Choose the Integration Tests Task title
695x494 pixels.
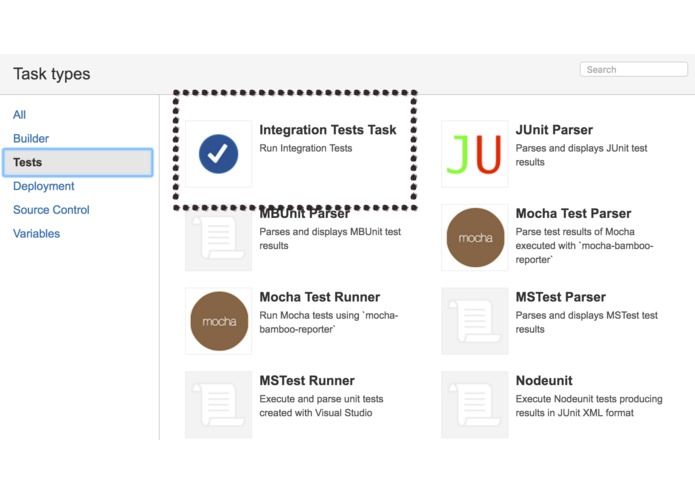coord(328,130)
